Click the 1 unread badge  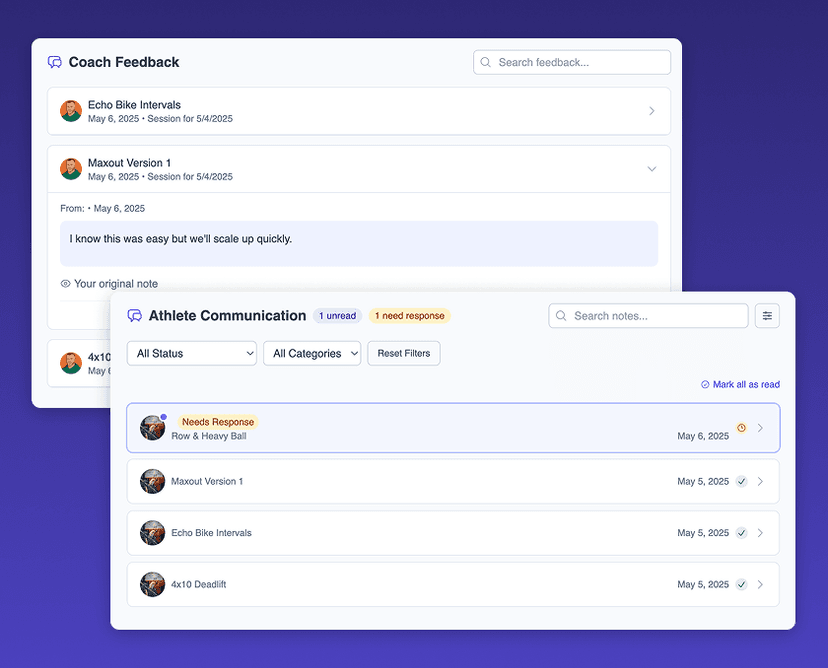[x=337, y=316]
